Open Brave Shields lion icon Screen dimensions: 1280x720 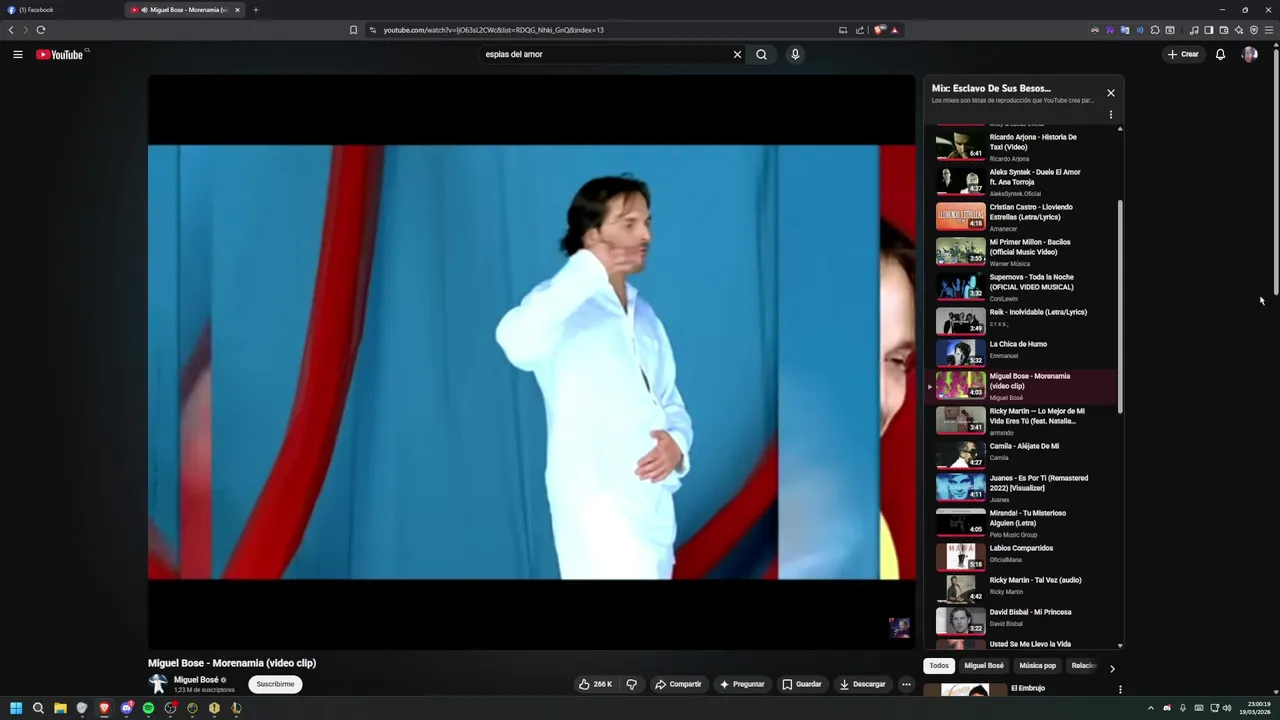click(x=879, y=30)
